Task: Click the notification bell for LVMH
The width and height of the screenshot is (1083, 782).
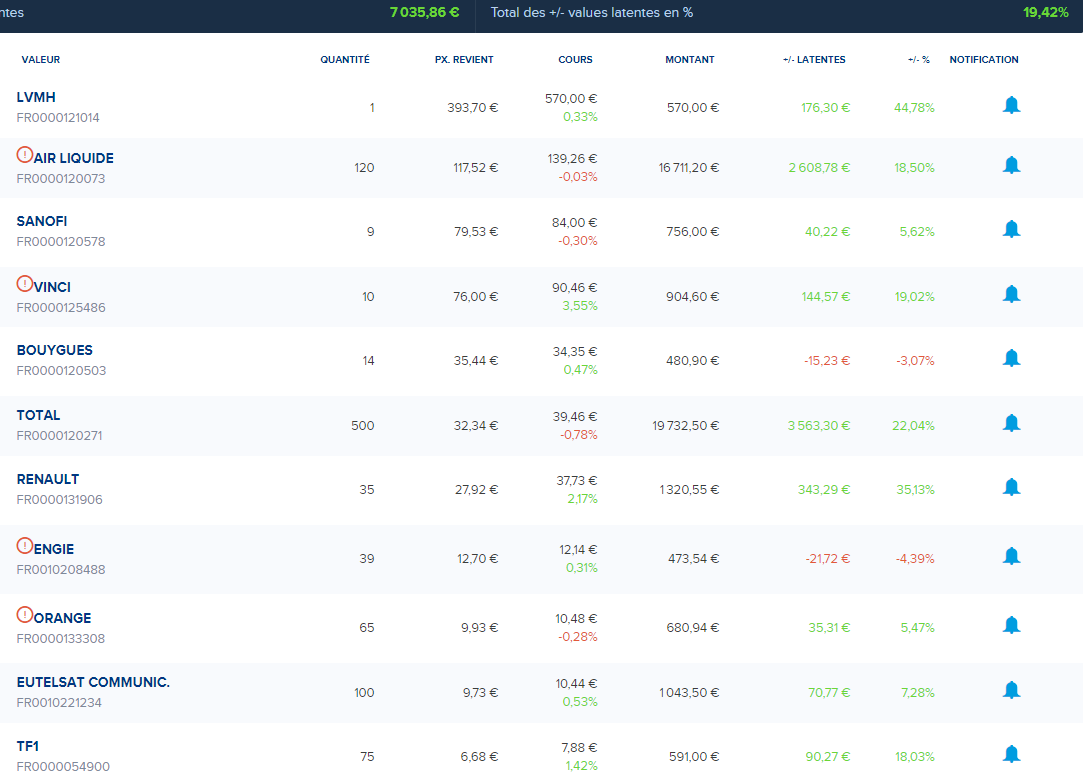Action: [1011, 105]
